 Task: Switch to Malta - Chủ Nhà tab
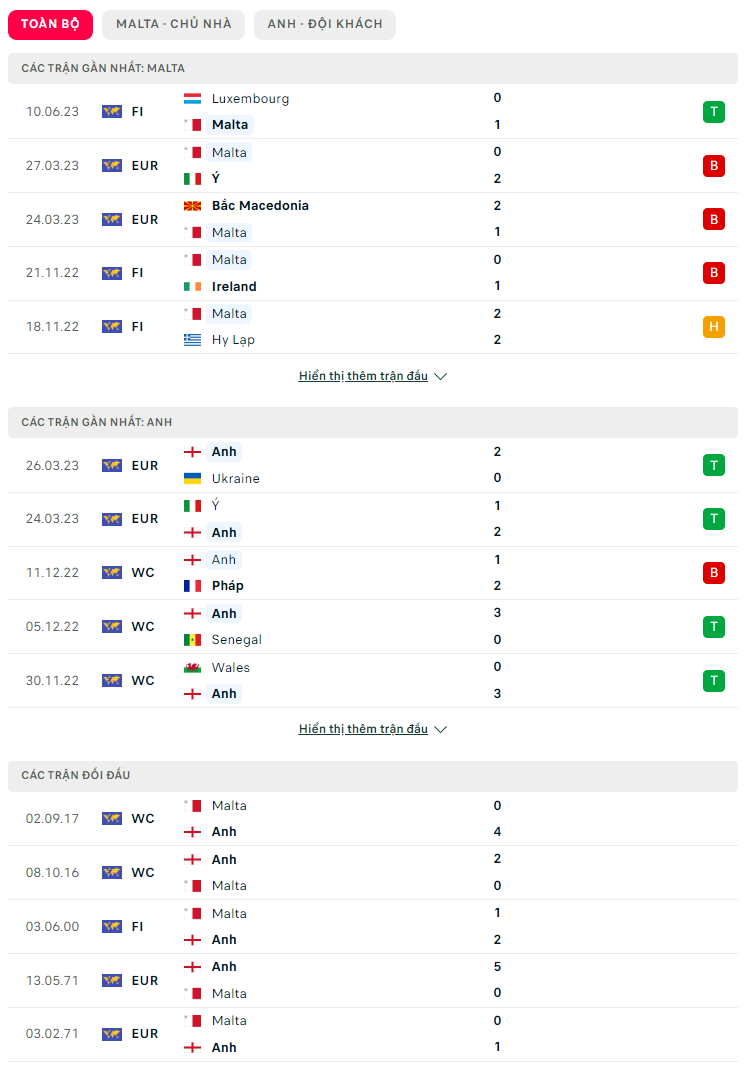coord(173,24)
